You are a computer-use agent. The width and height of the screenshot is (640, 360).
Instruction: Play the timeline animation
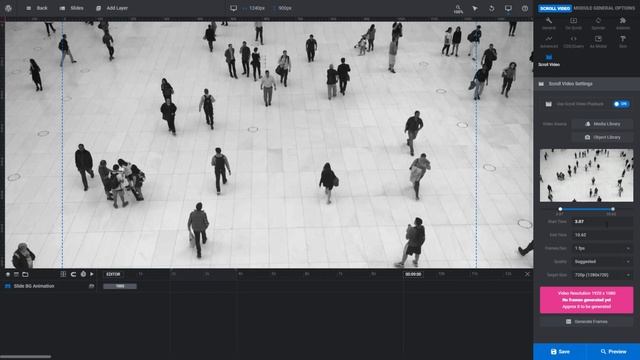[x=92, y=274]
